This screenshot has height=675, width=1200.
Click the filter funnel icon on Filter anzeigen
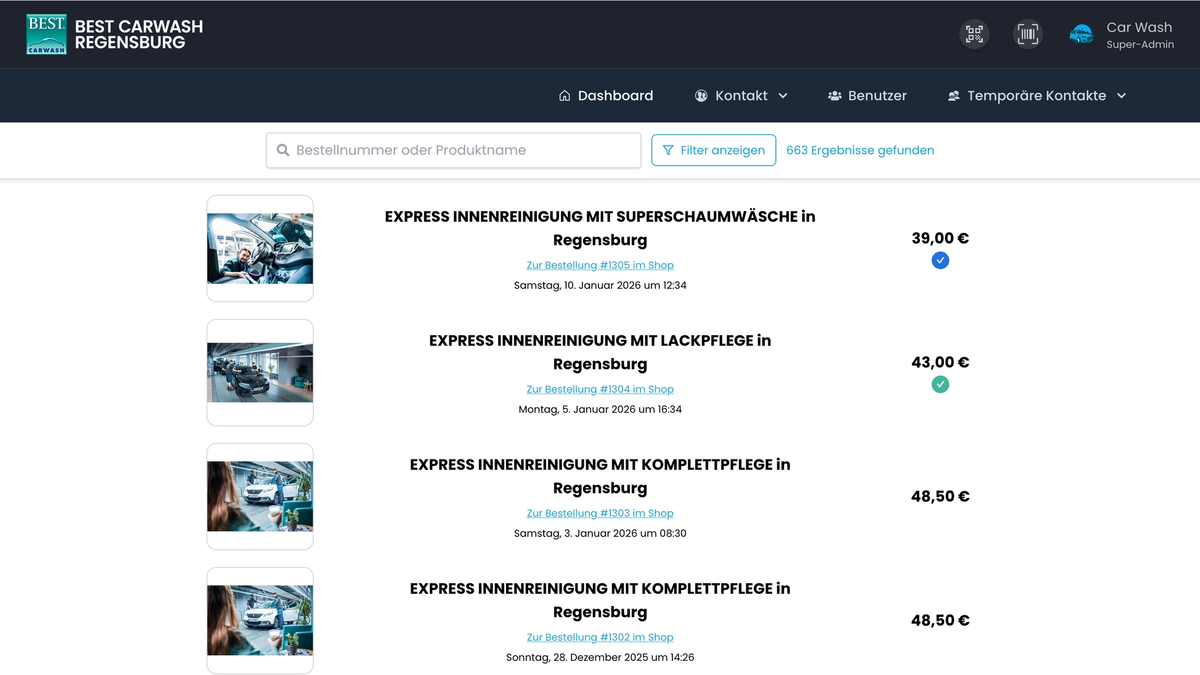pyautogui.click(x=668, y=149)
